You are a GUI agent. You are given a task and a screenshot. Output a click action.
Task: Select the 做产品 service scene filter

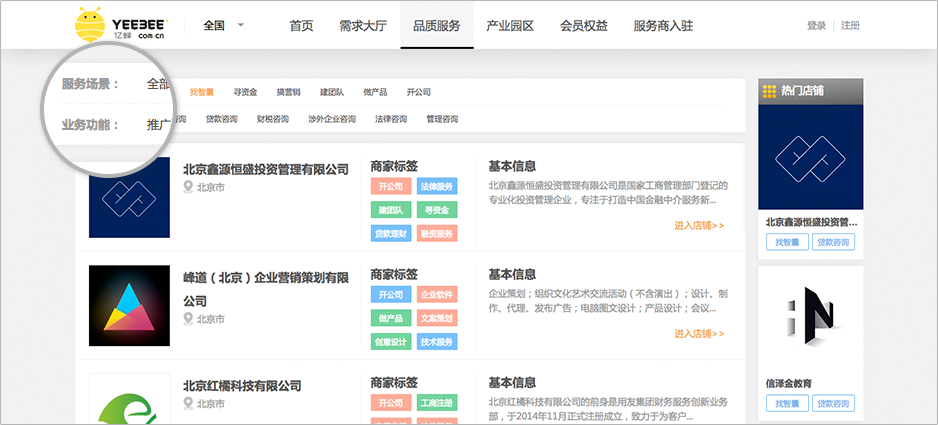pos(375,92)
